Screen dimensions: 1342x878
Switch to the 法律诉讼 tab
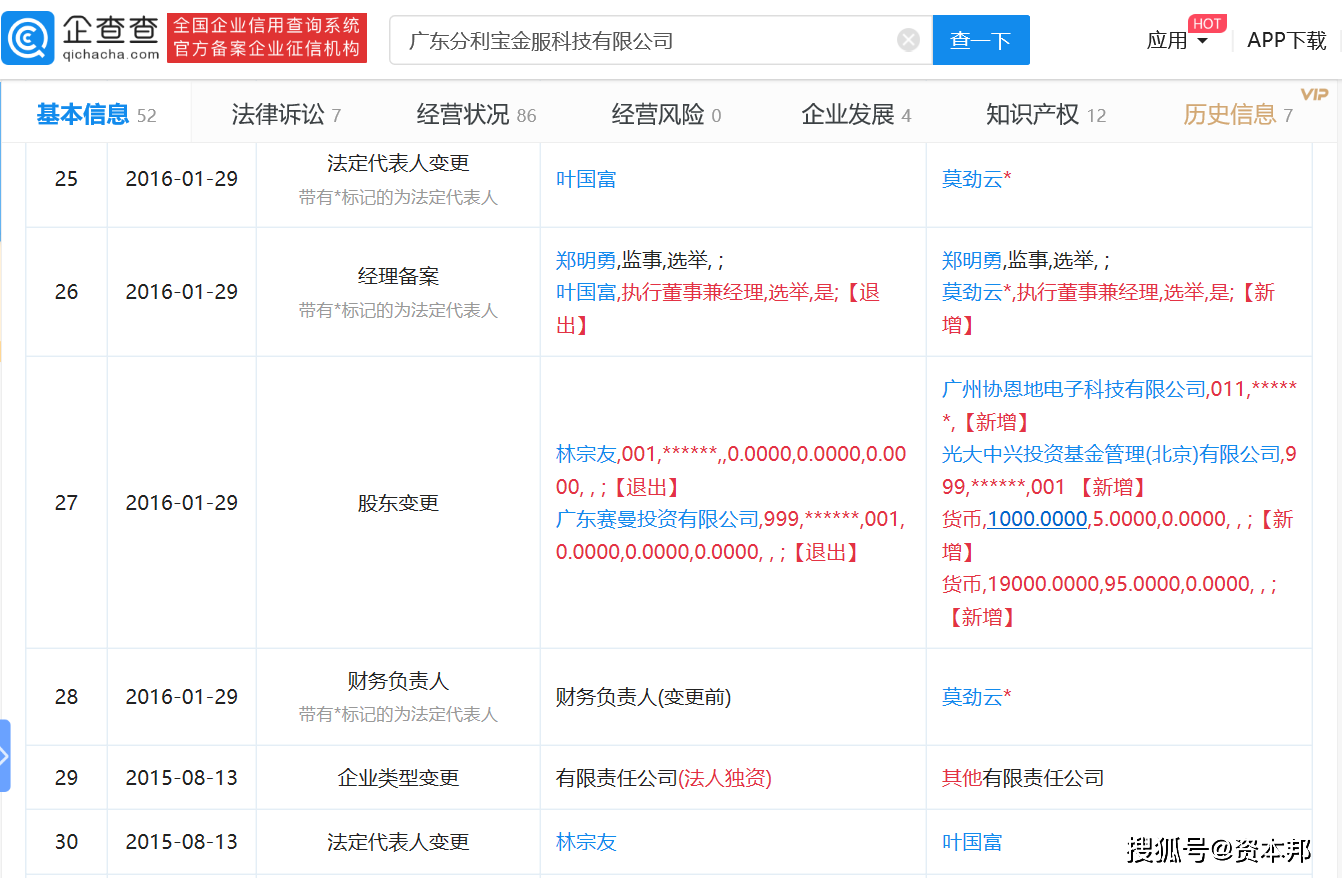click(x=286, y=115)
